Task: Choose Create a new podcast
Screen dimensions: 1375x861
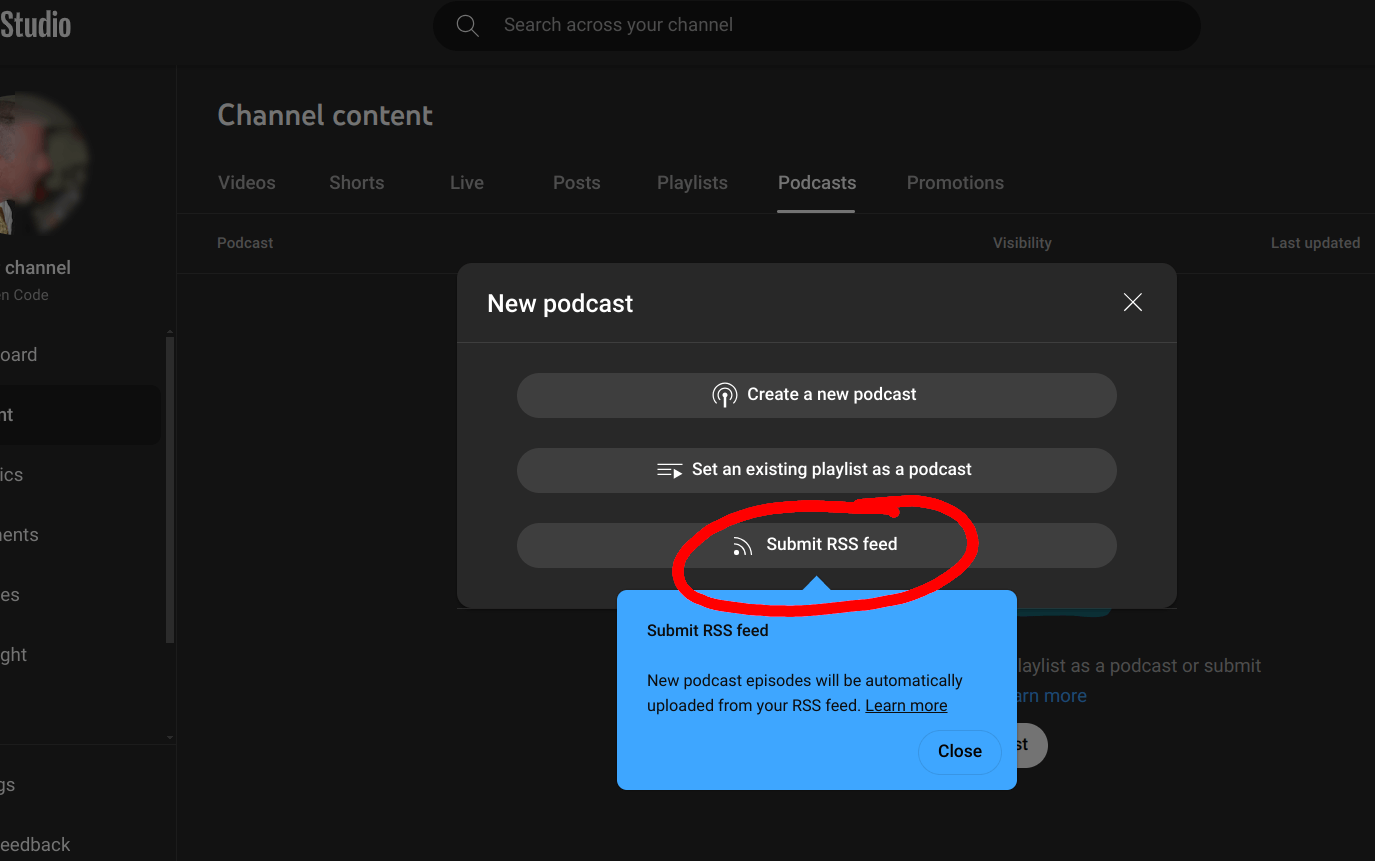Action: pos(816,395)
